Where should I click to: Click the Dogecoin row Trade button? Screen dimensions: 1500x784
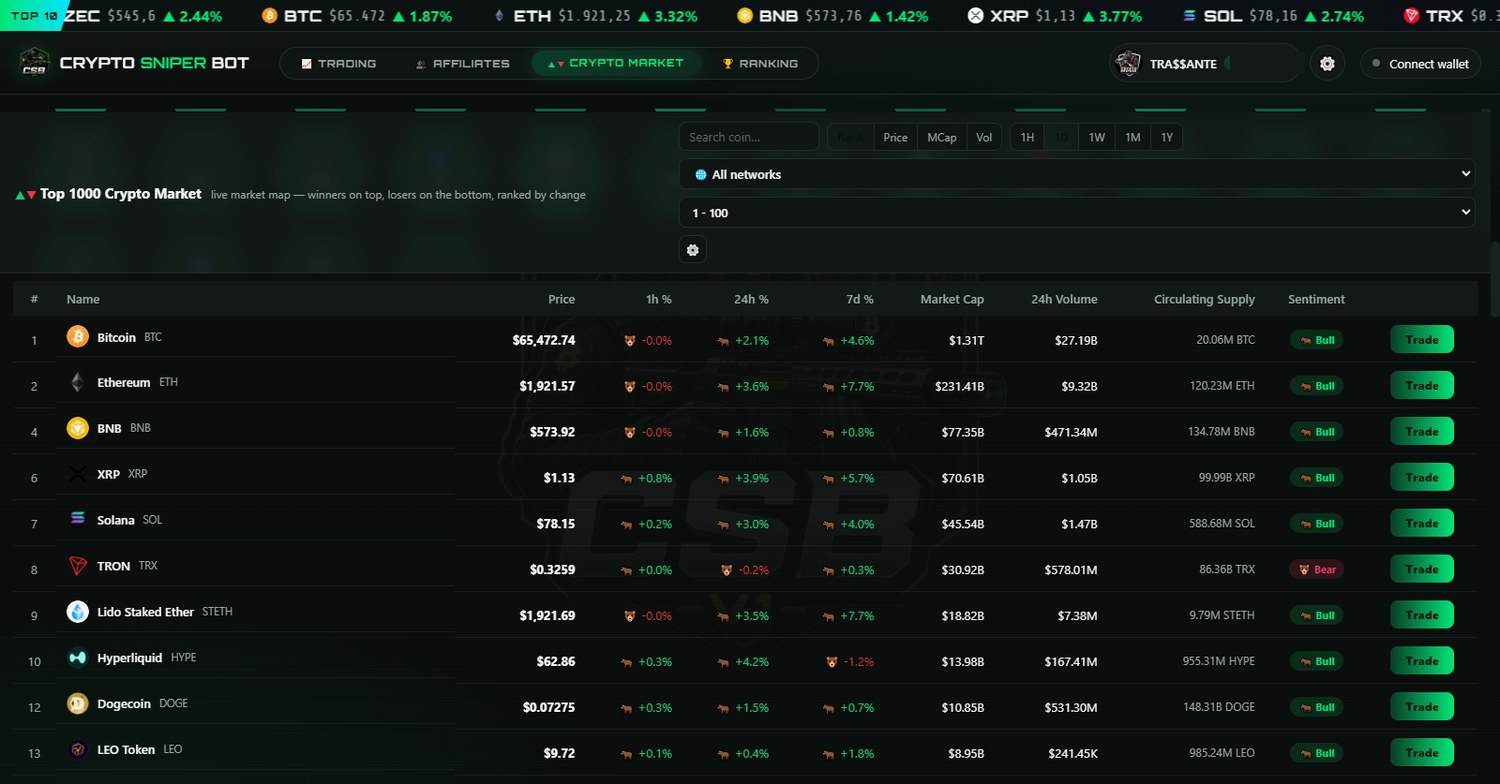pos(1421,707)
